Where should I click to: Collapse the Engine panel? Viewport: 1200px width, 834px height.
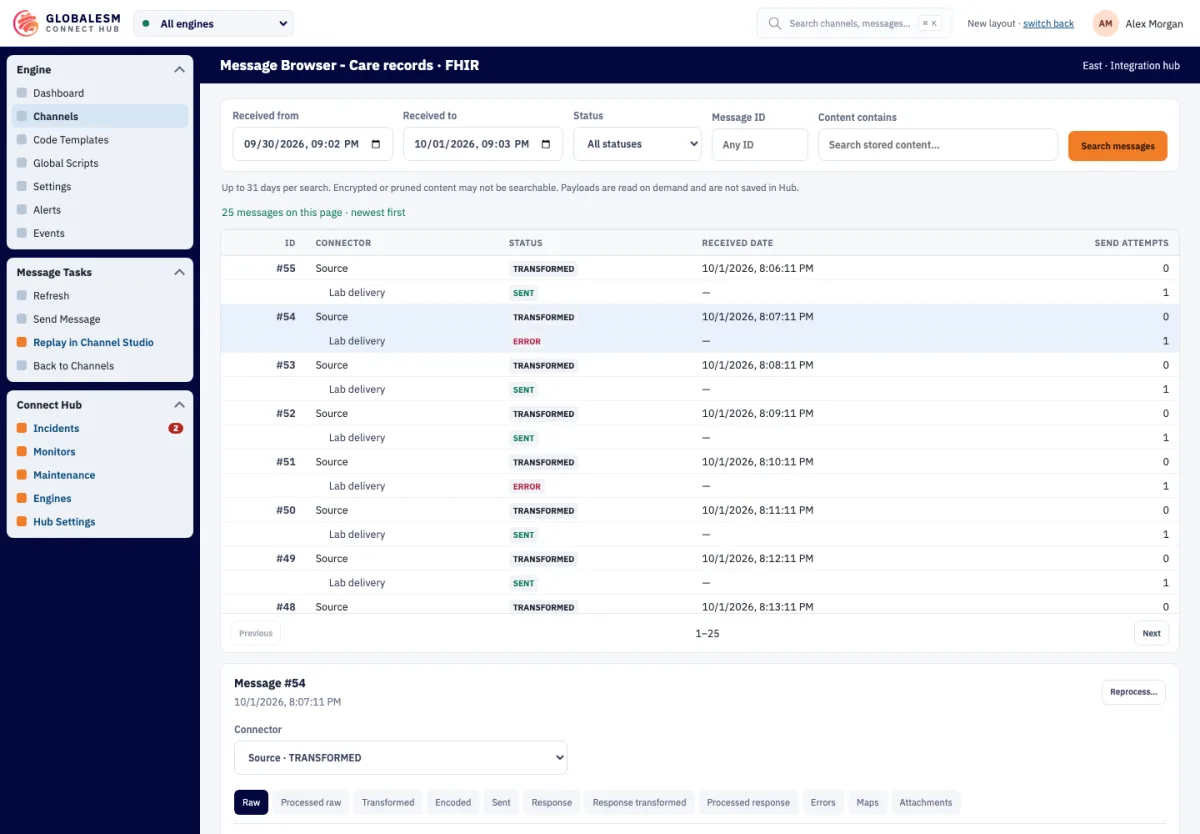tap(179, 70)
